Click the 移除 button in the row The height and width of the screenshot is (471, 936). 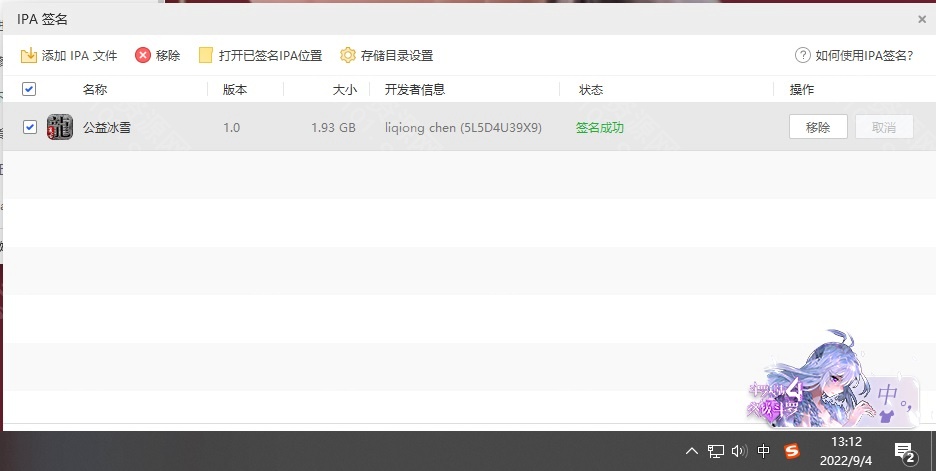[818, 127]
